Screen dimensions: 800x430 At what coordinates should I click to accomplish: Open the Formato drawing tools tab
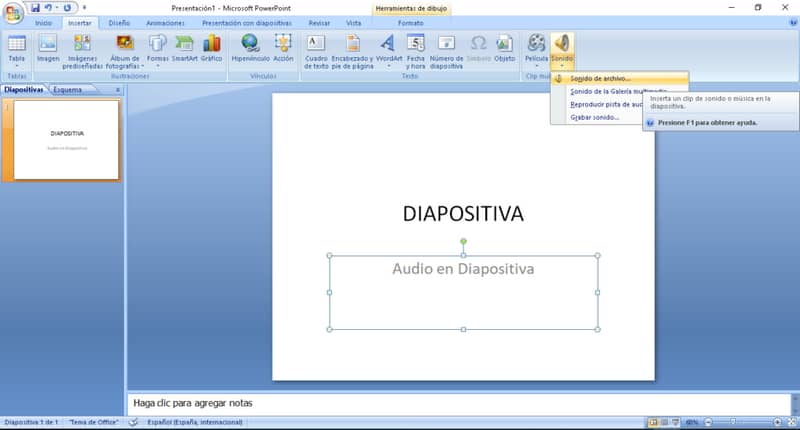click(411, 23)
